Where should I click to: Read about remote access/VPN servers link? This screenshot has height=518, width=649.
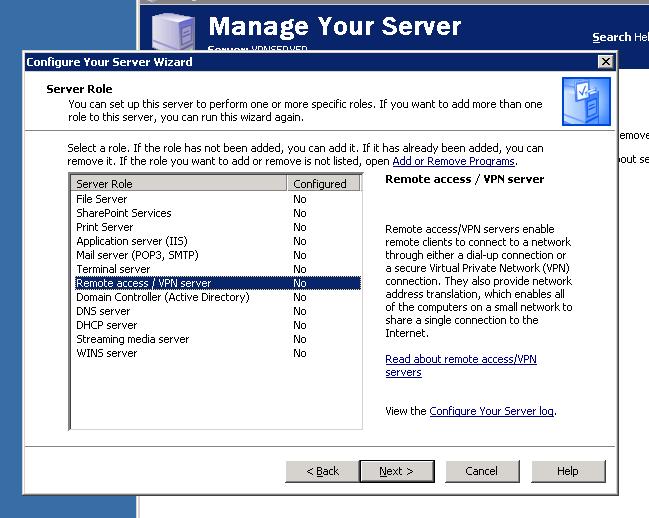[x=461, y=365]
